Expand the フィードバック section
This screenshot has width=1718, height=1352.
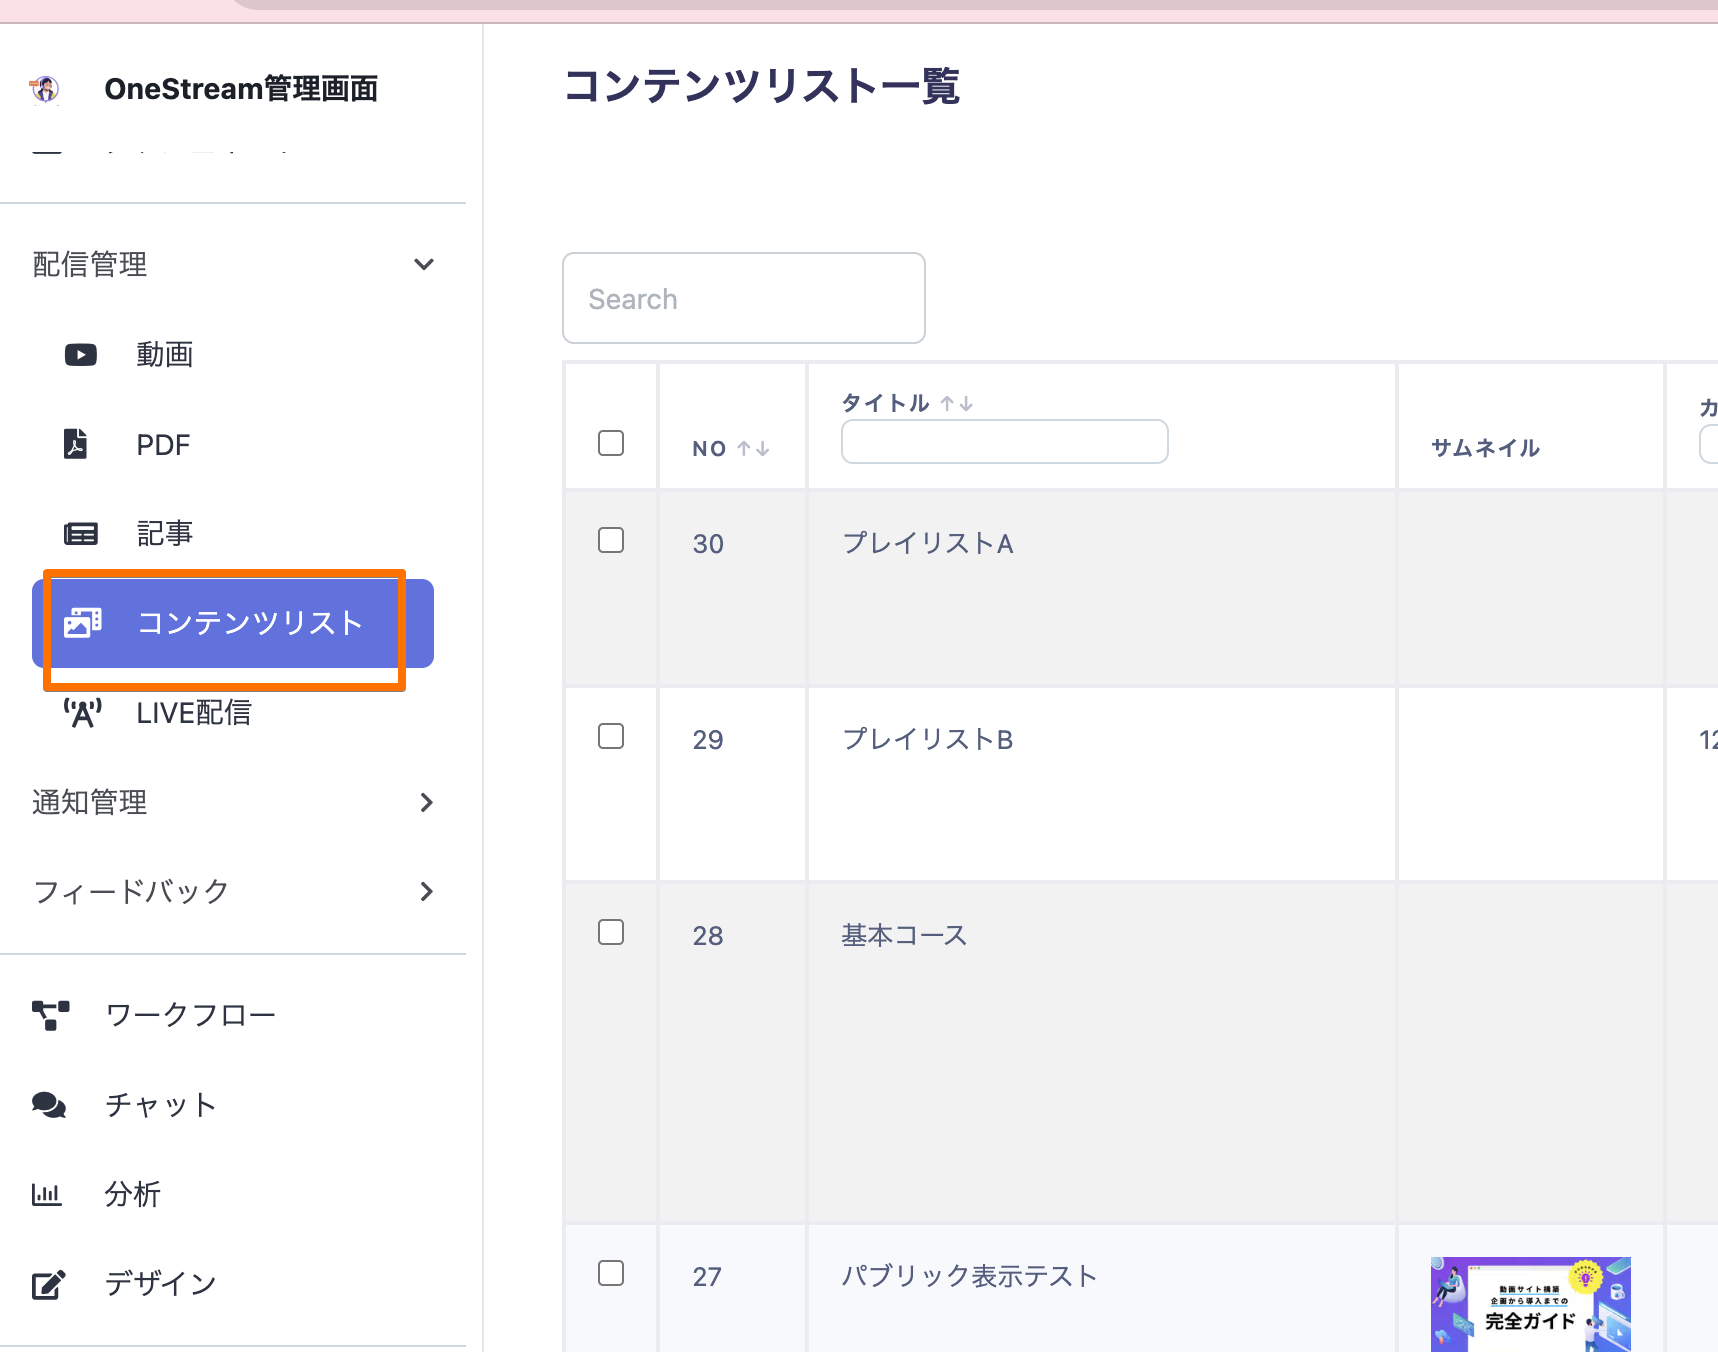coord(426,891)
